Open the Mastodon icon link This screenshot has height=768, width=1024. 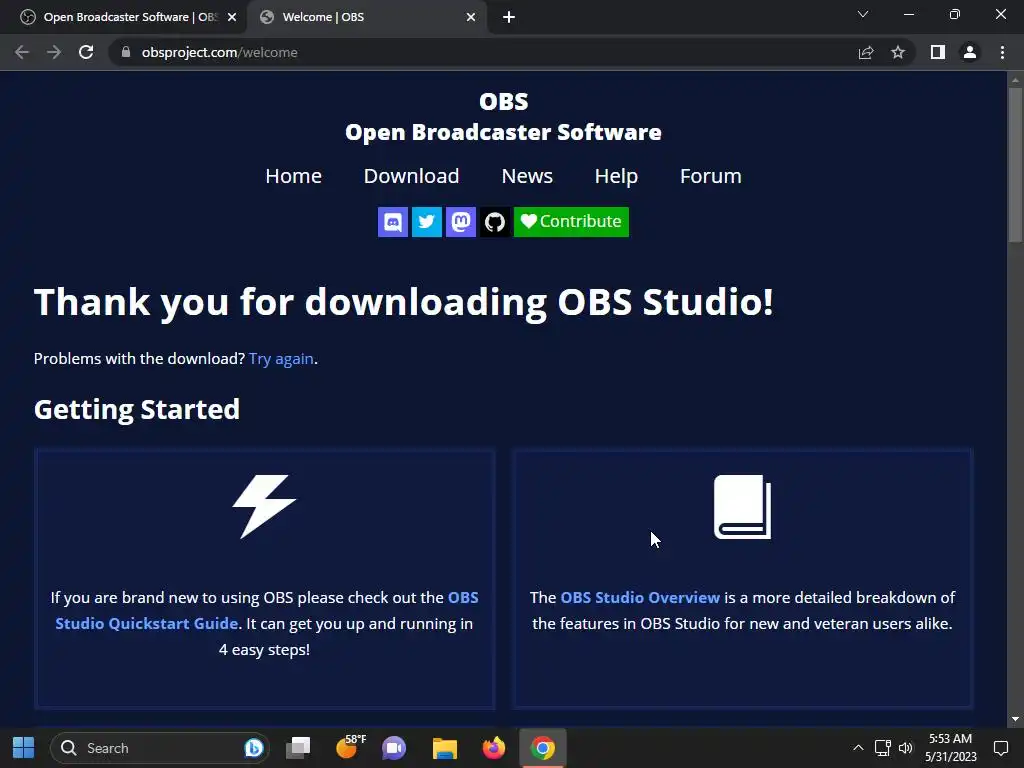click(x=460, y=222)
